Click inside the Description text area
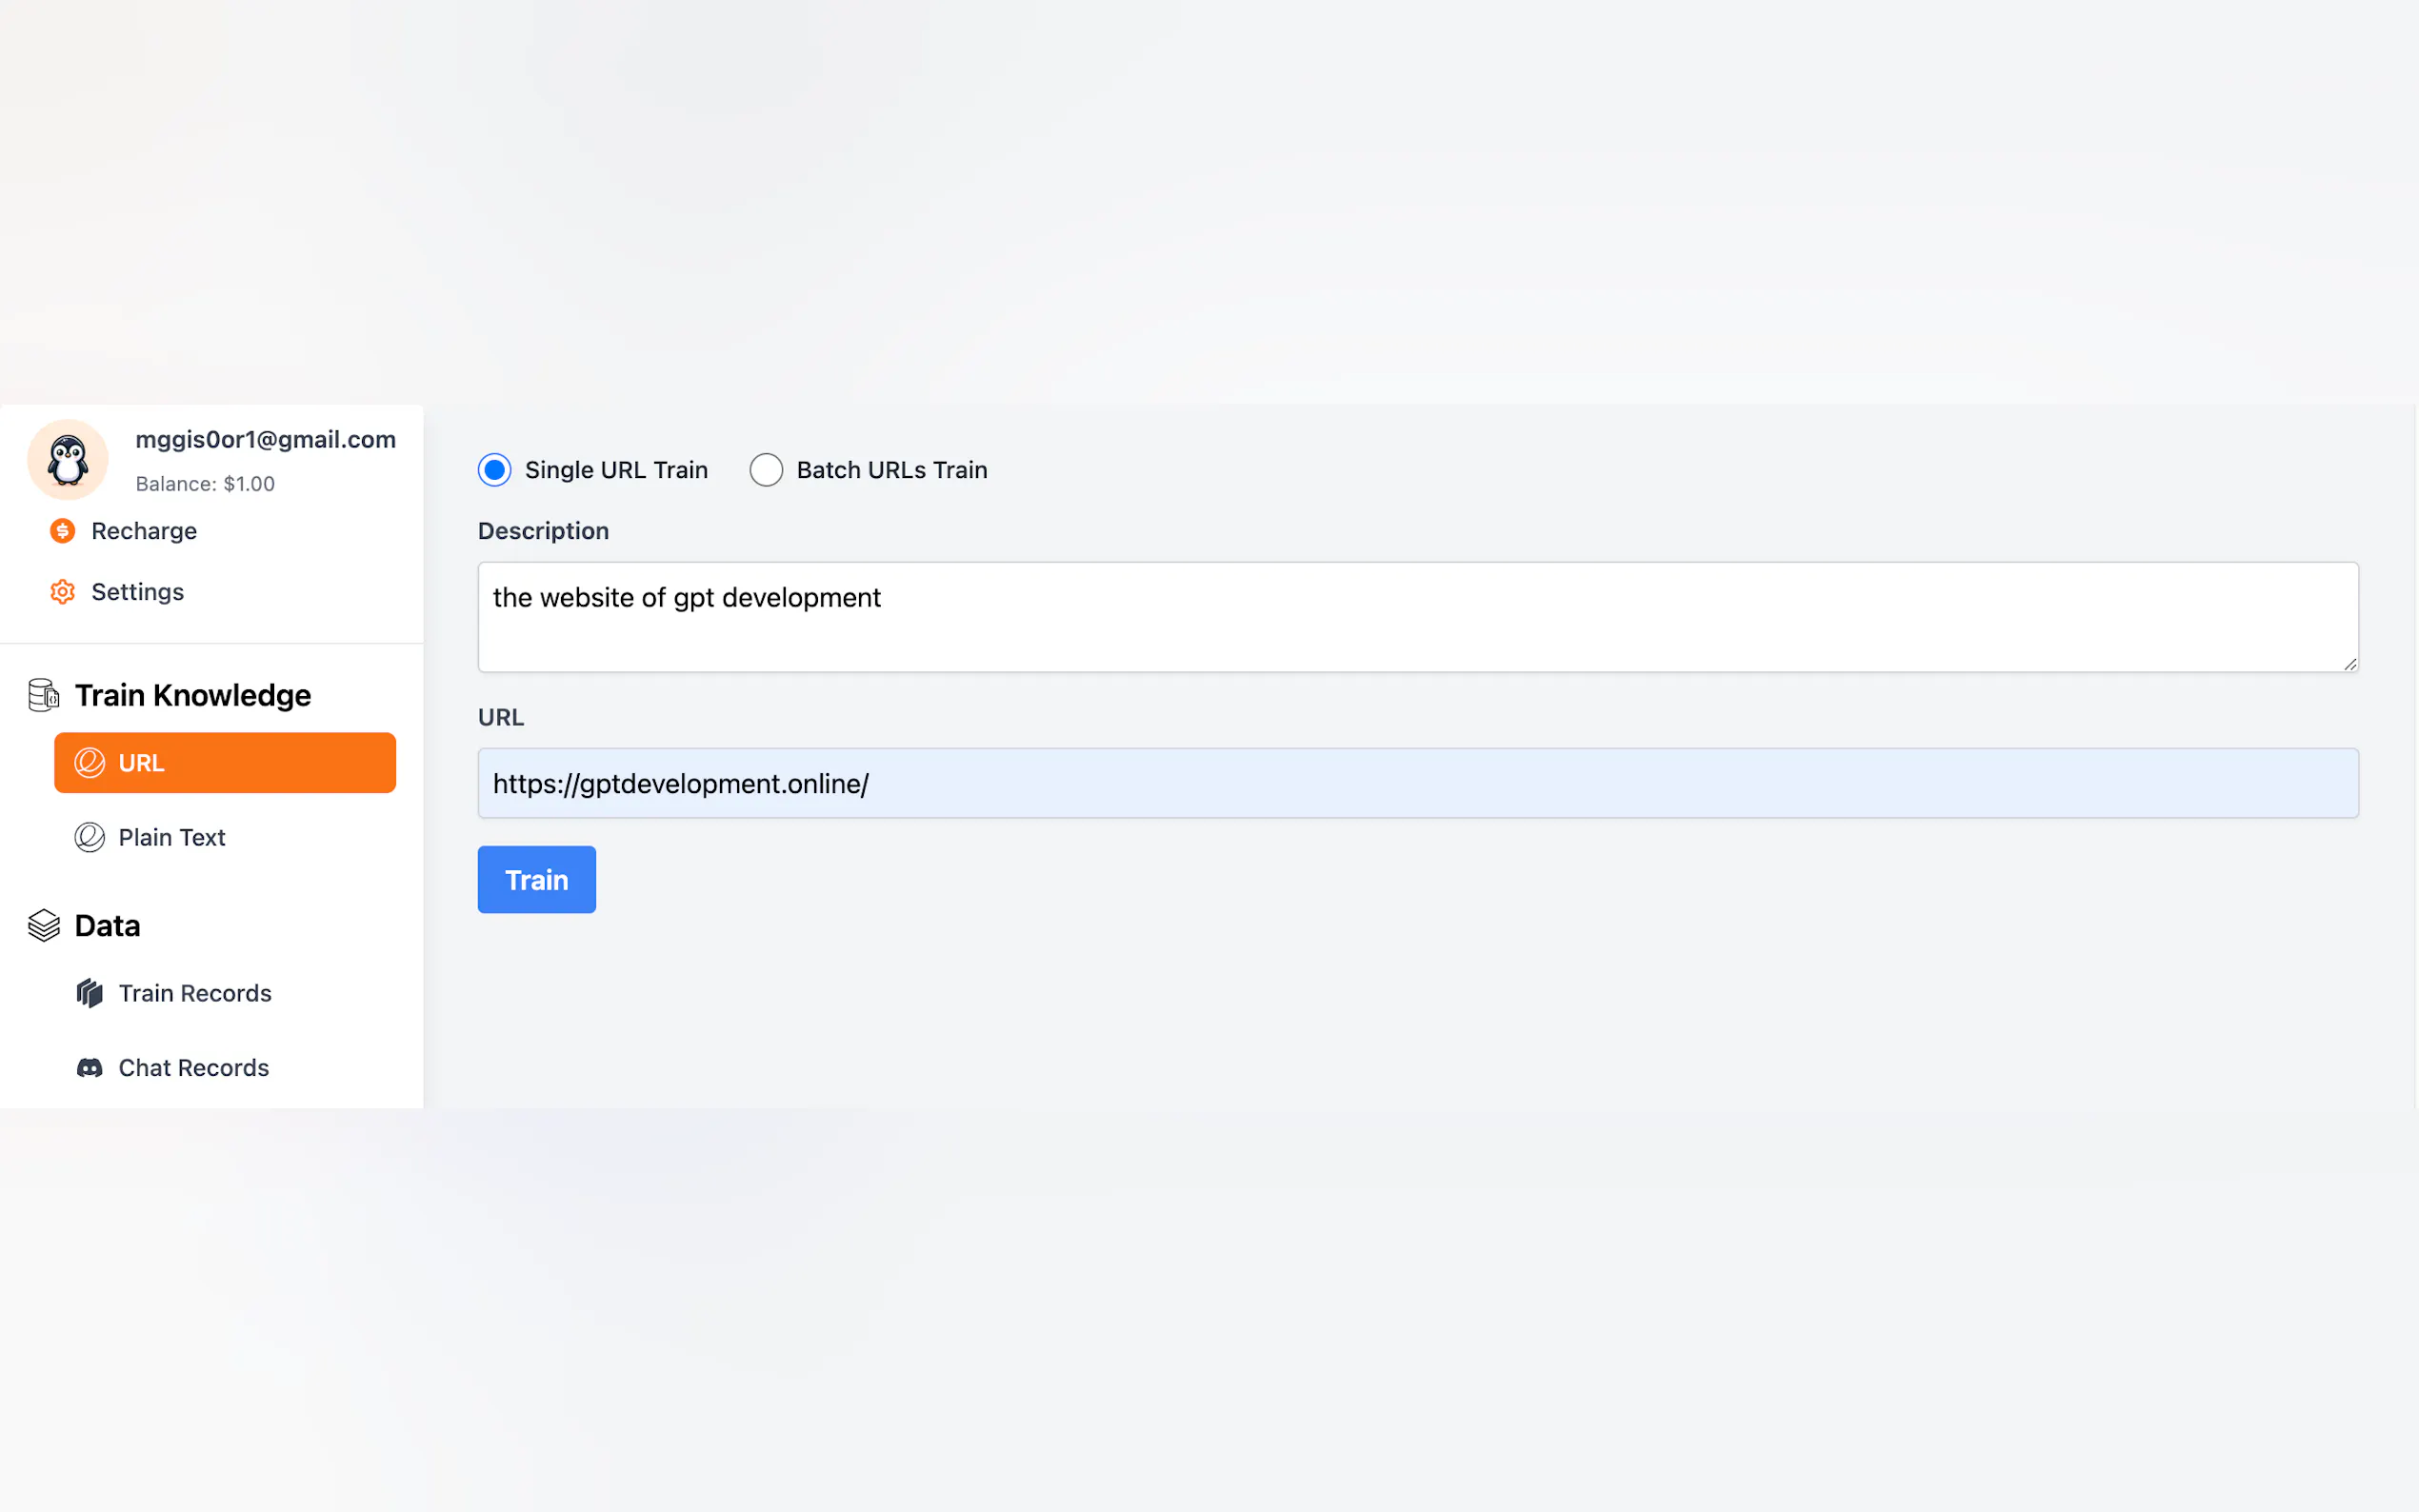Screen dimensions: 2419x1512 [1417, 617]
